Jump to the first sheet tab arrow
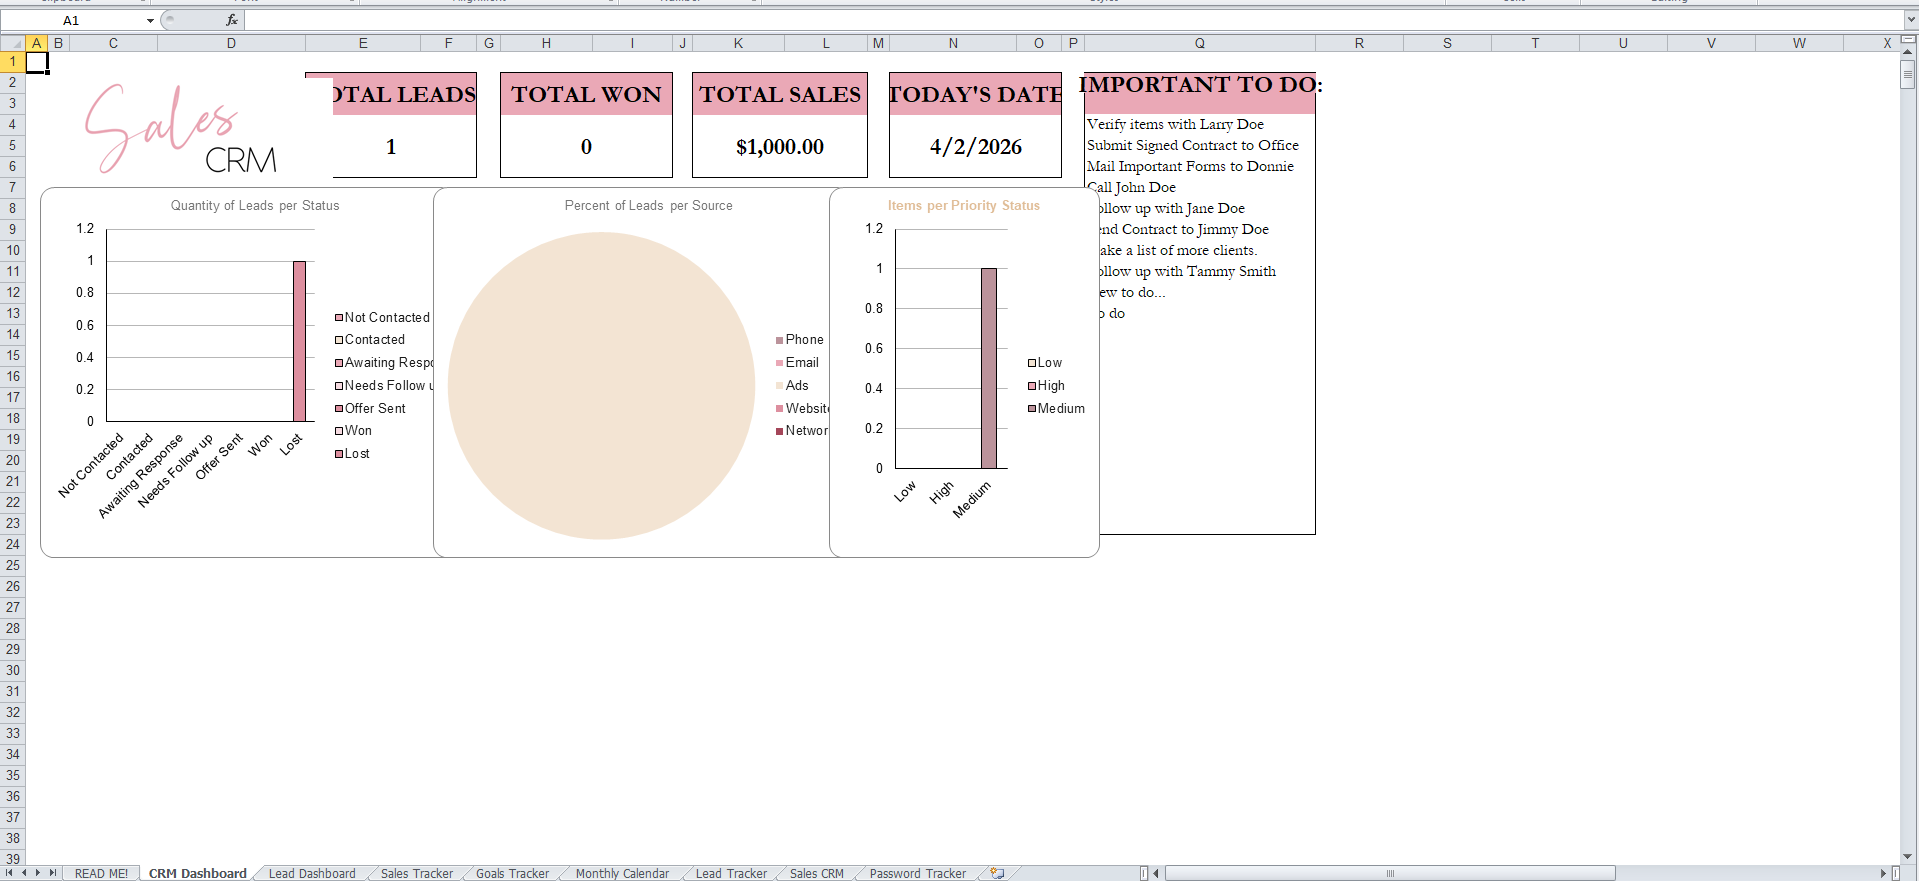 [10, 873]
